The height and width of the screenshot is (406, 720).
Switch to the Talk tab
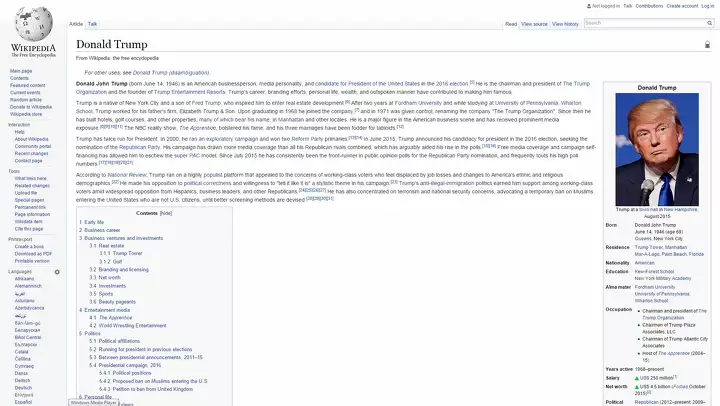[x=93, y=23]
